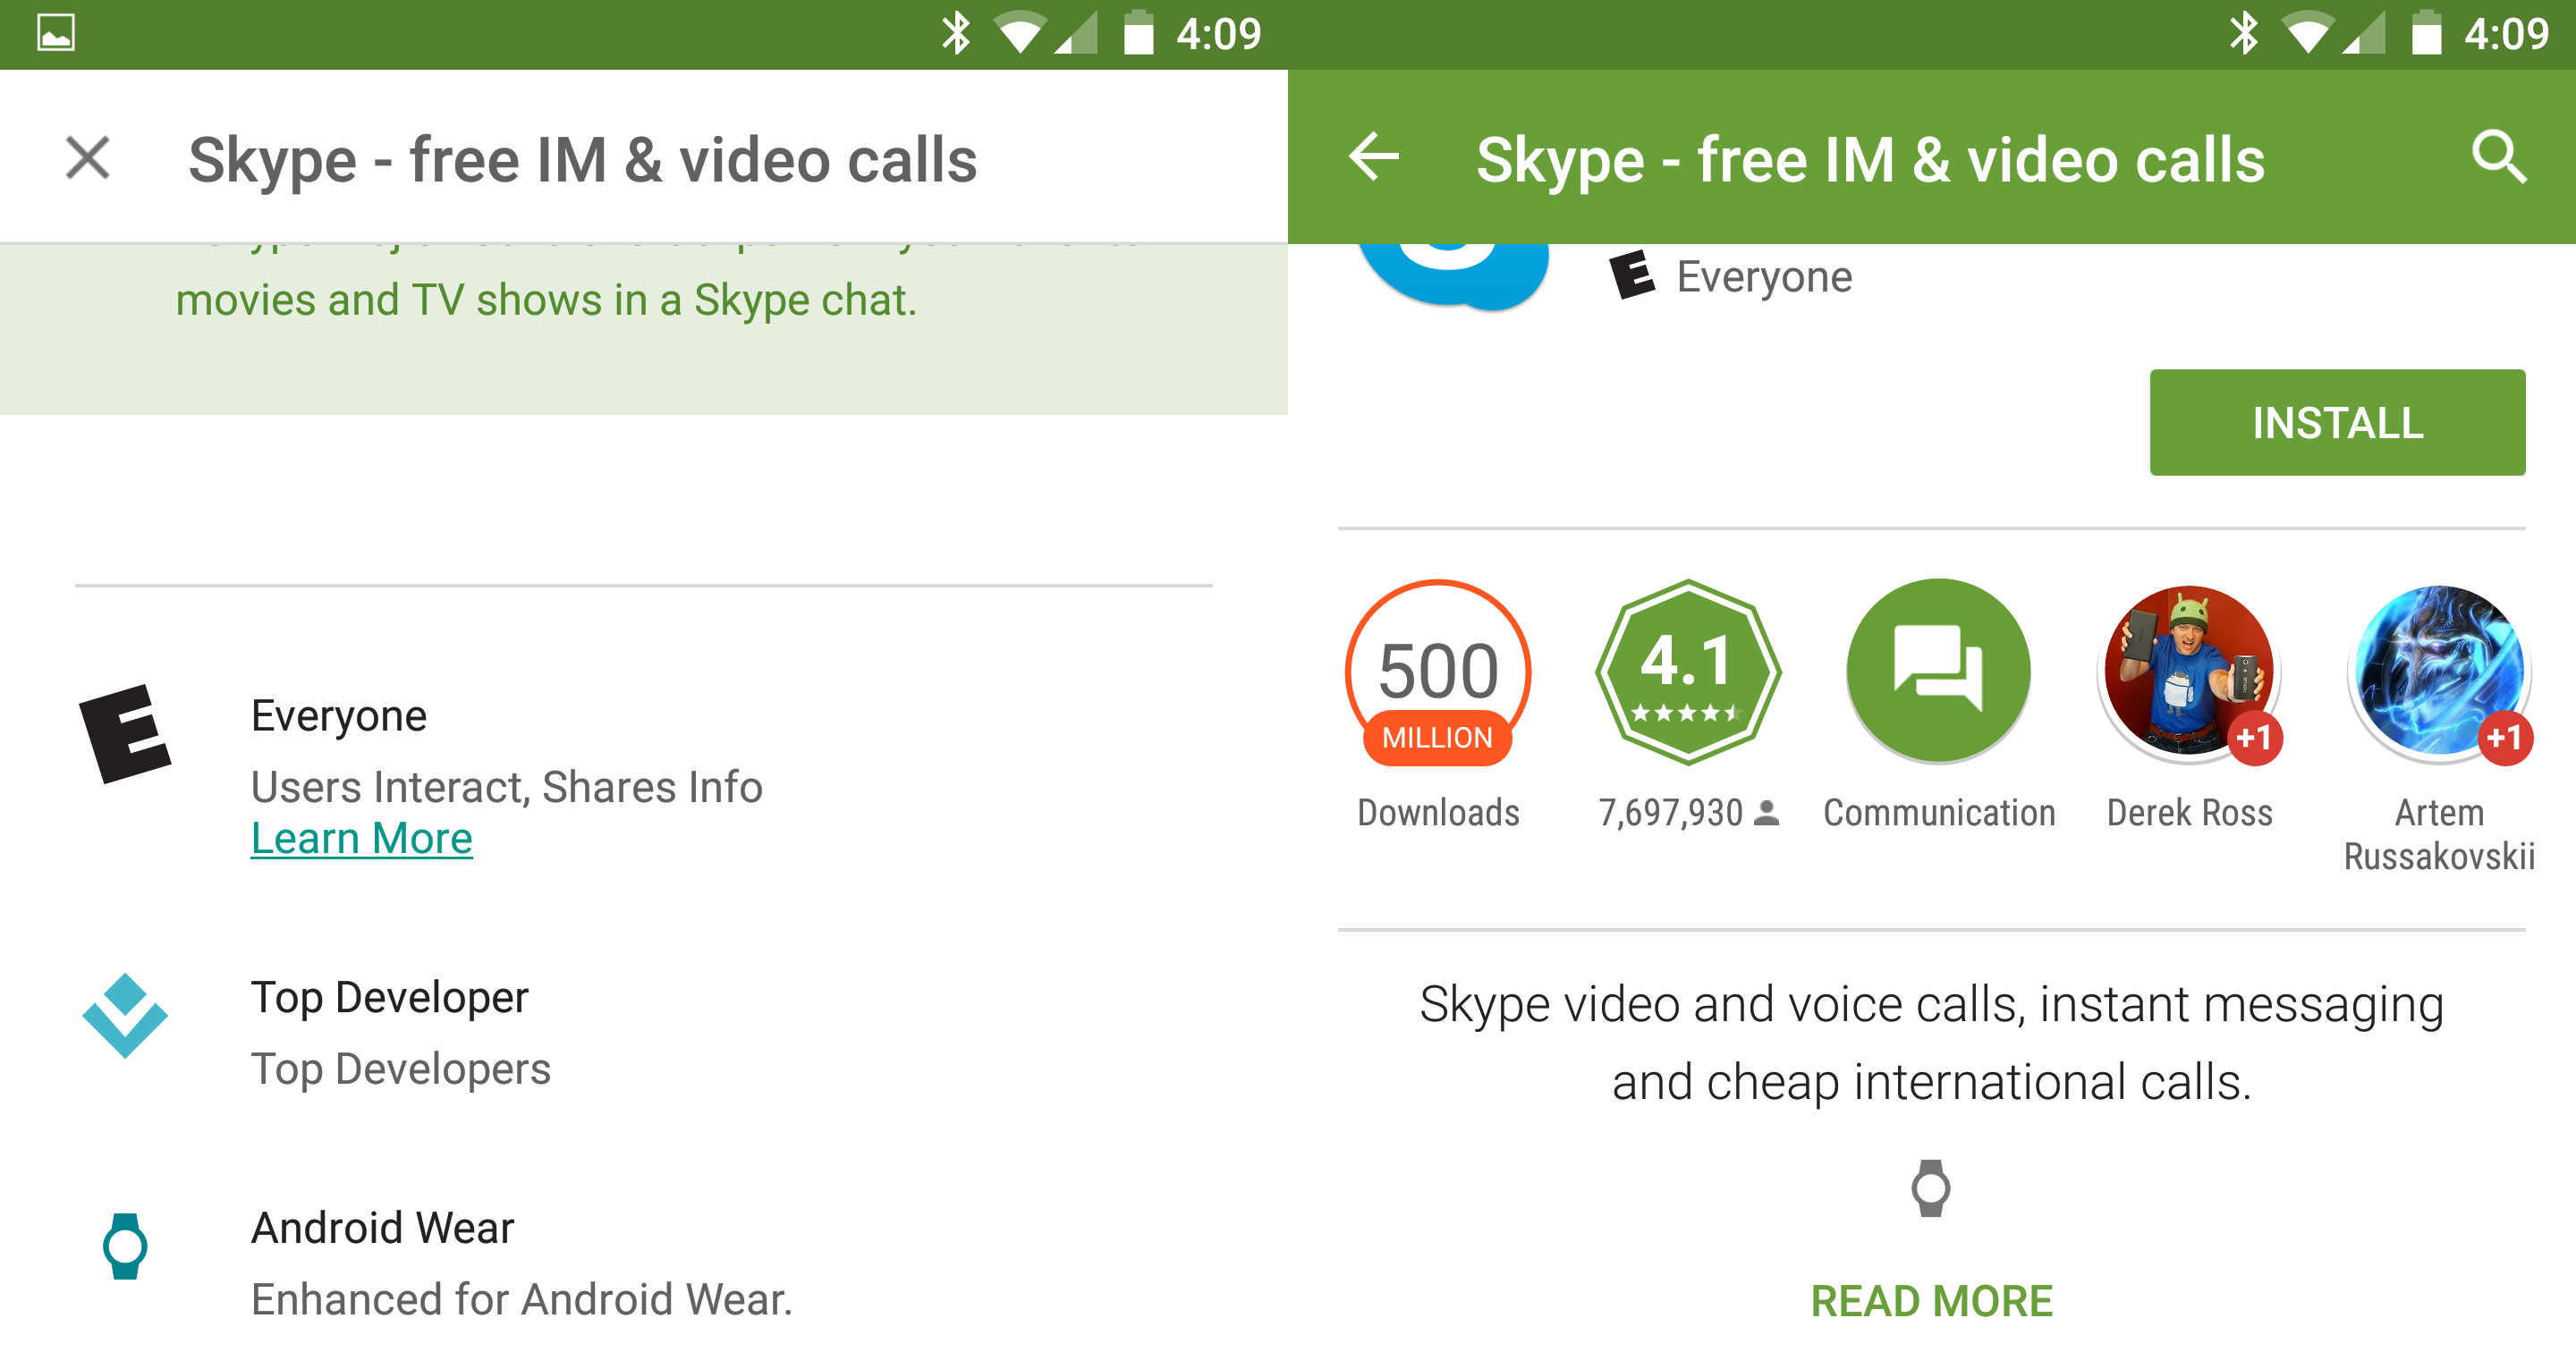Open the 4.1 star rating badge
The image size is (2576, 1352).
(x=1687, y=673)
